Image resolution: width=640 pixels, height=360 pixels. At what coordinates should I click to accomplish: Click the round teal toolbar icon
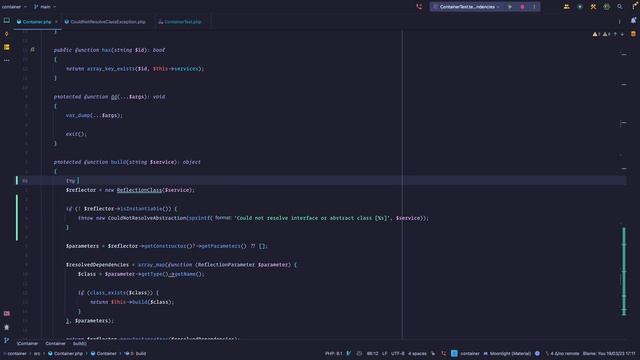tap(580, 7)
